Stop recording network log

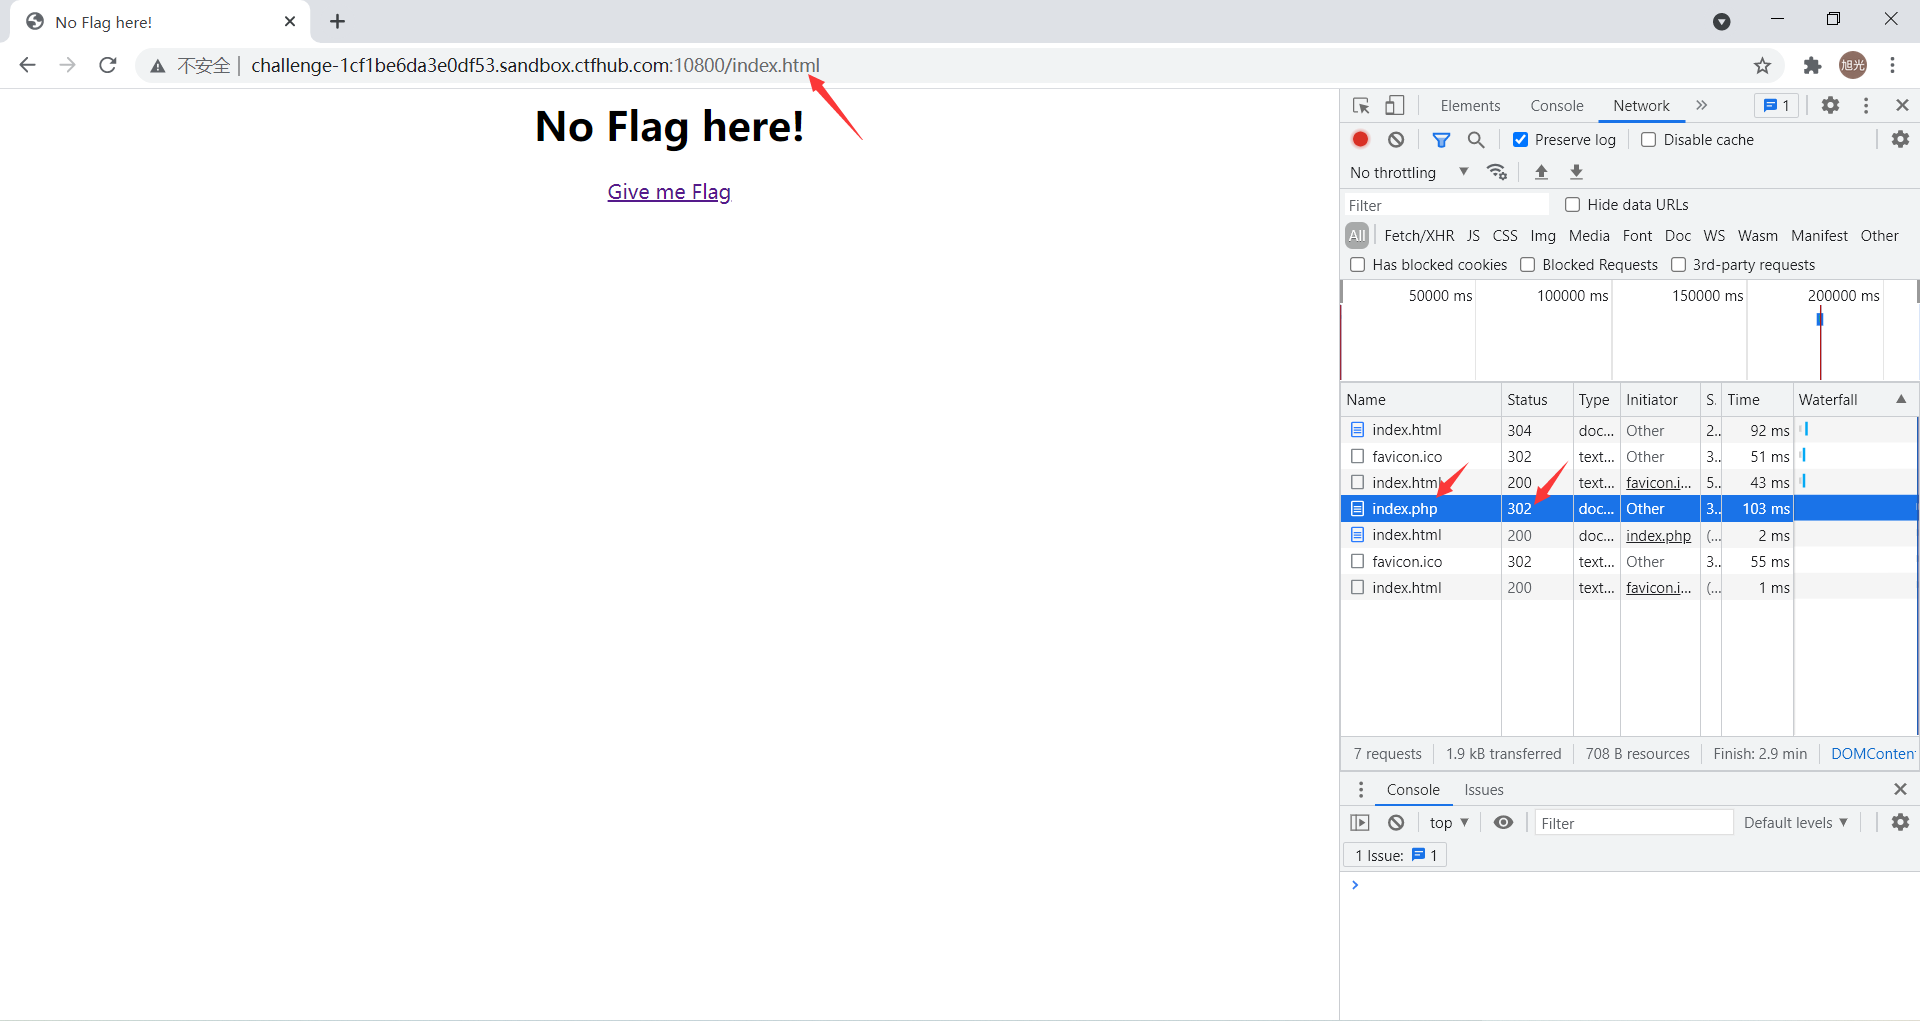(1360, 140)
